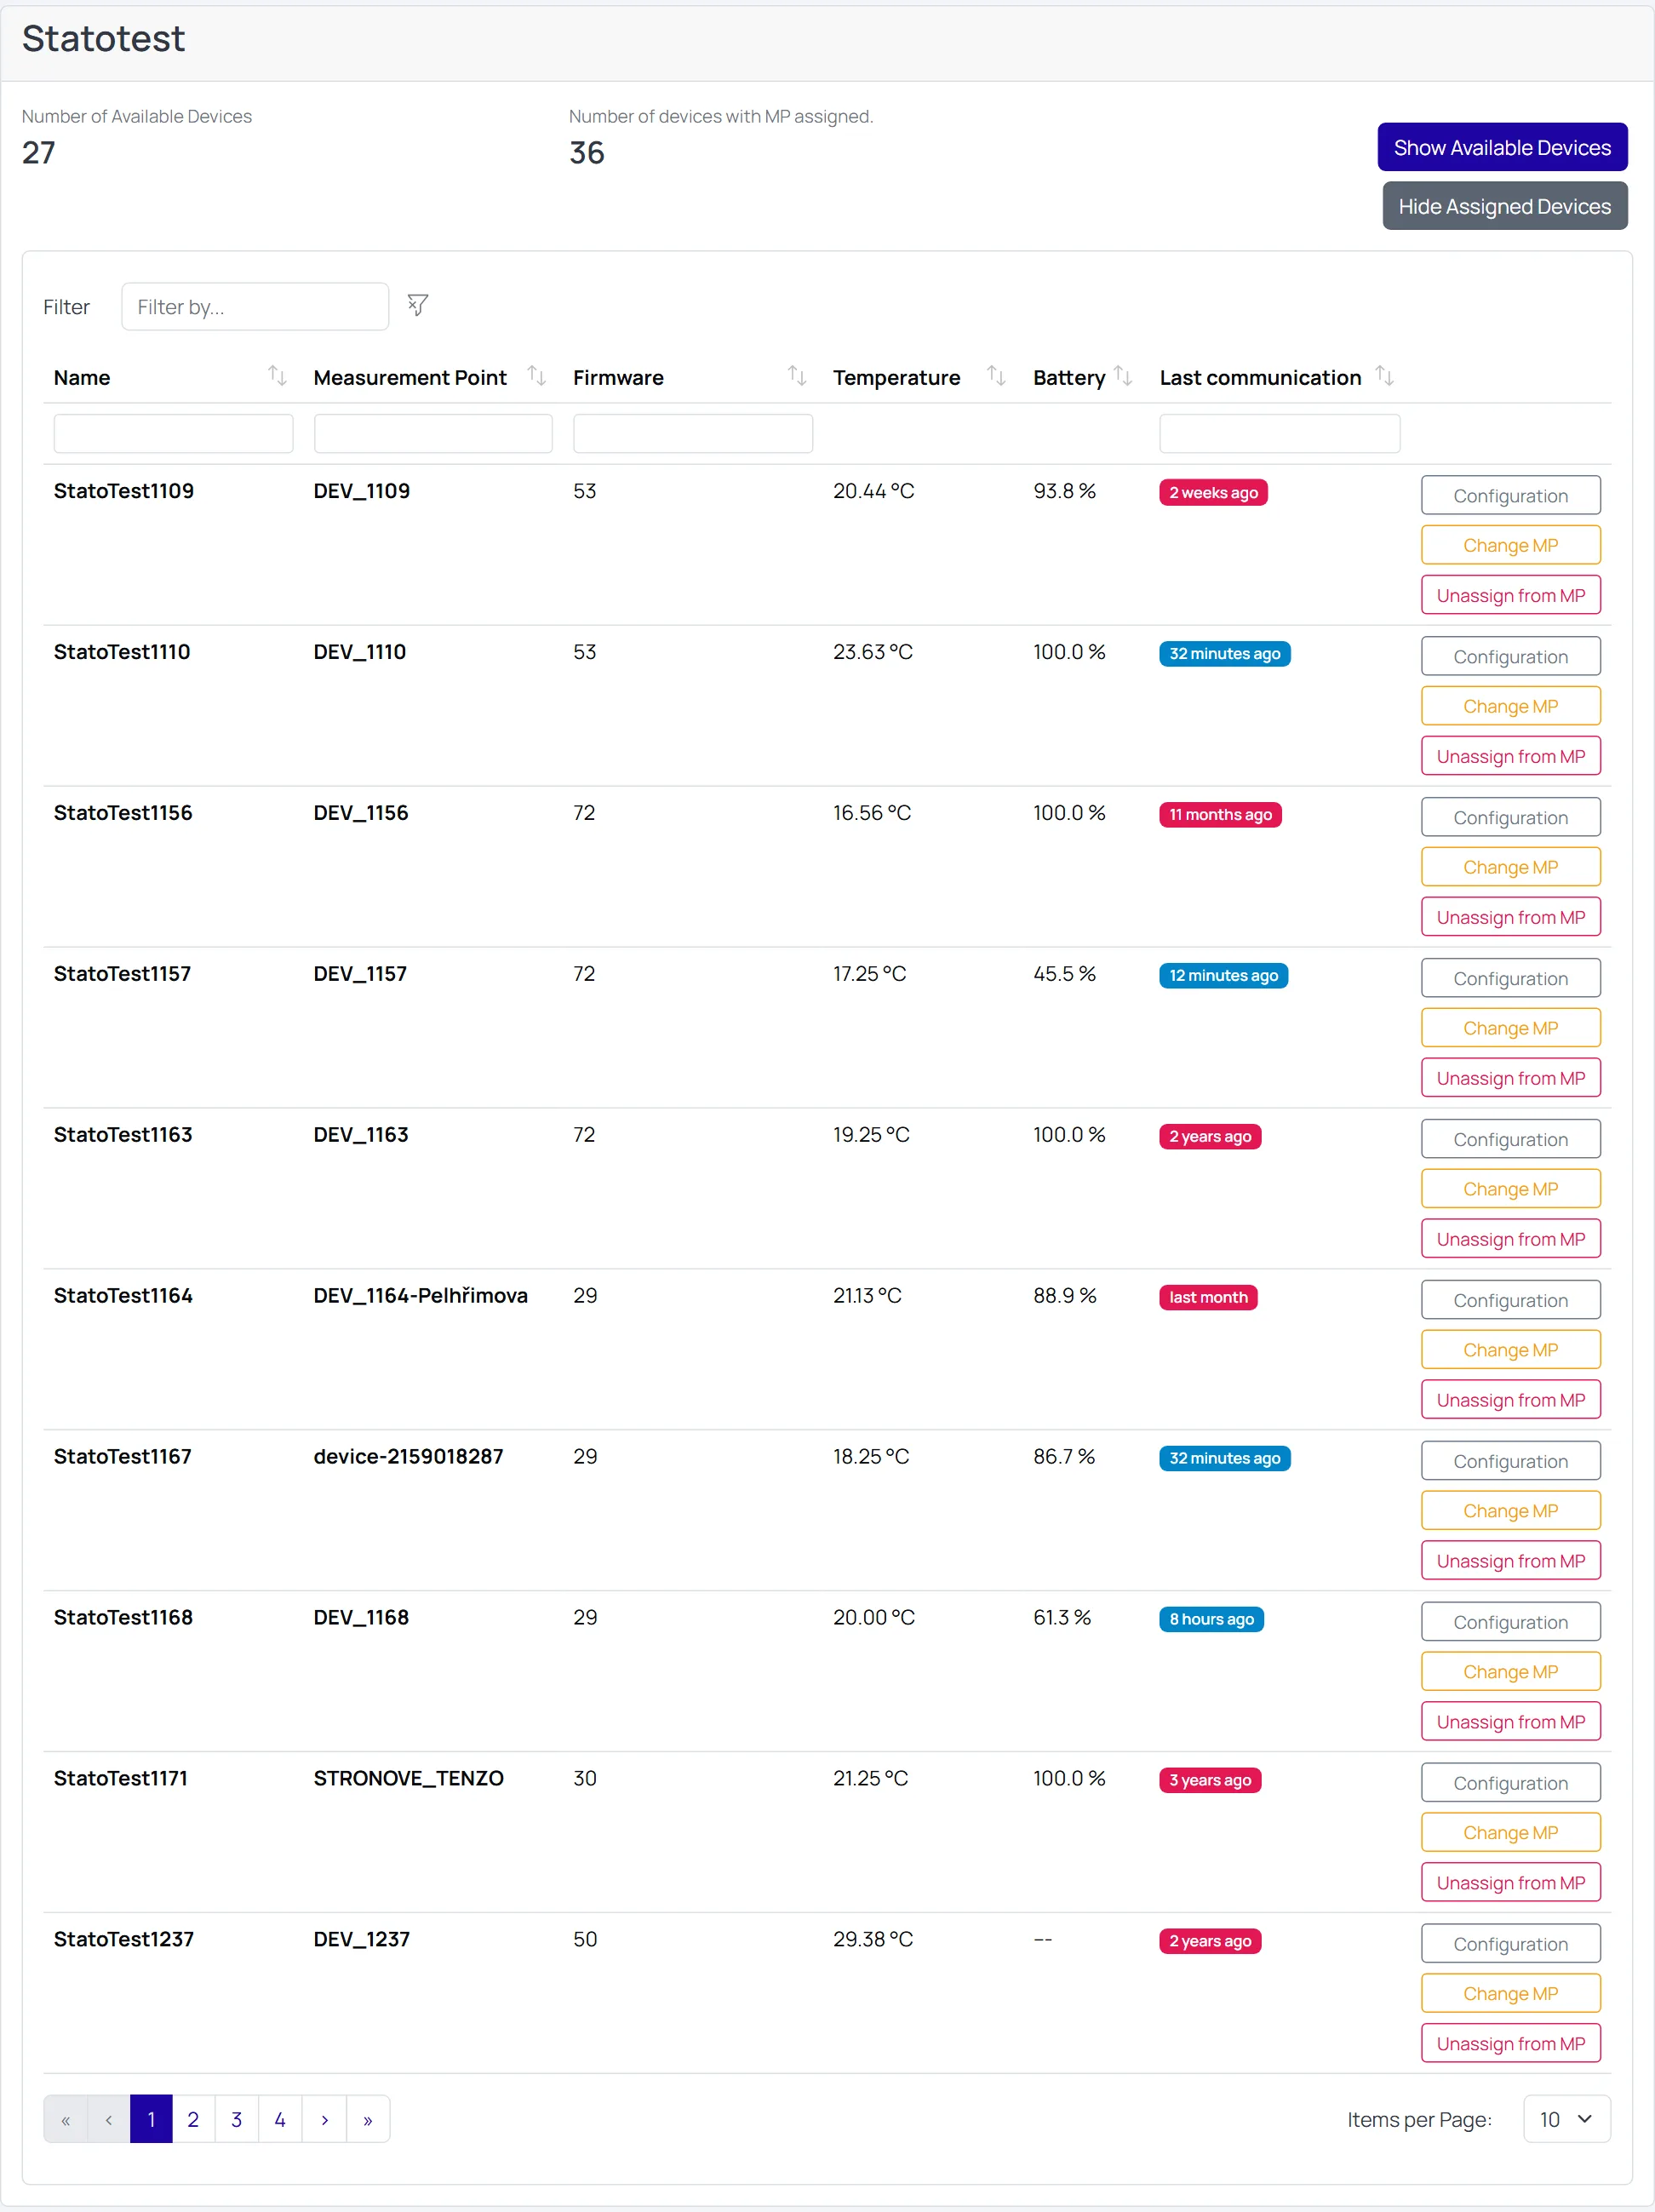Sort by Temperature column arrows icon
Viewport: 1655px width, 2212px height.
pyautogui.click(x=996, y=376)
